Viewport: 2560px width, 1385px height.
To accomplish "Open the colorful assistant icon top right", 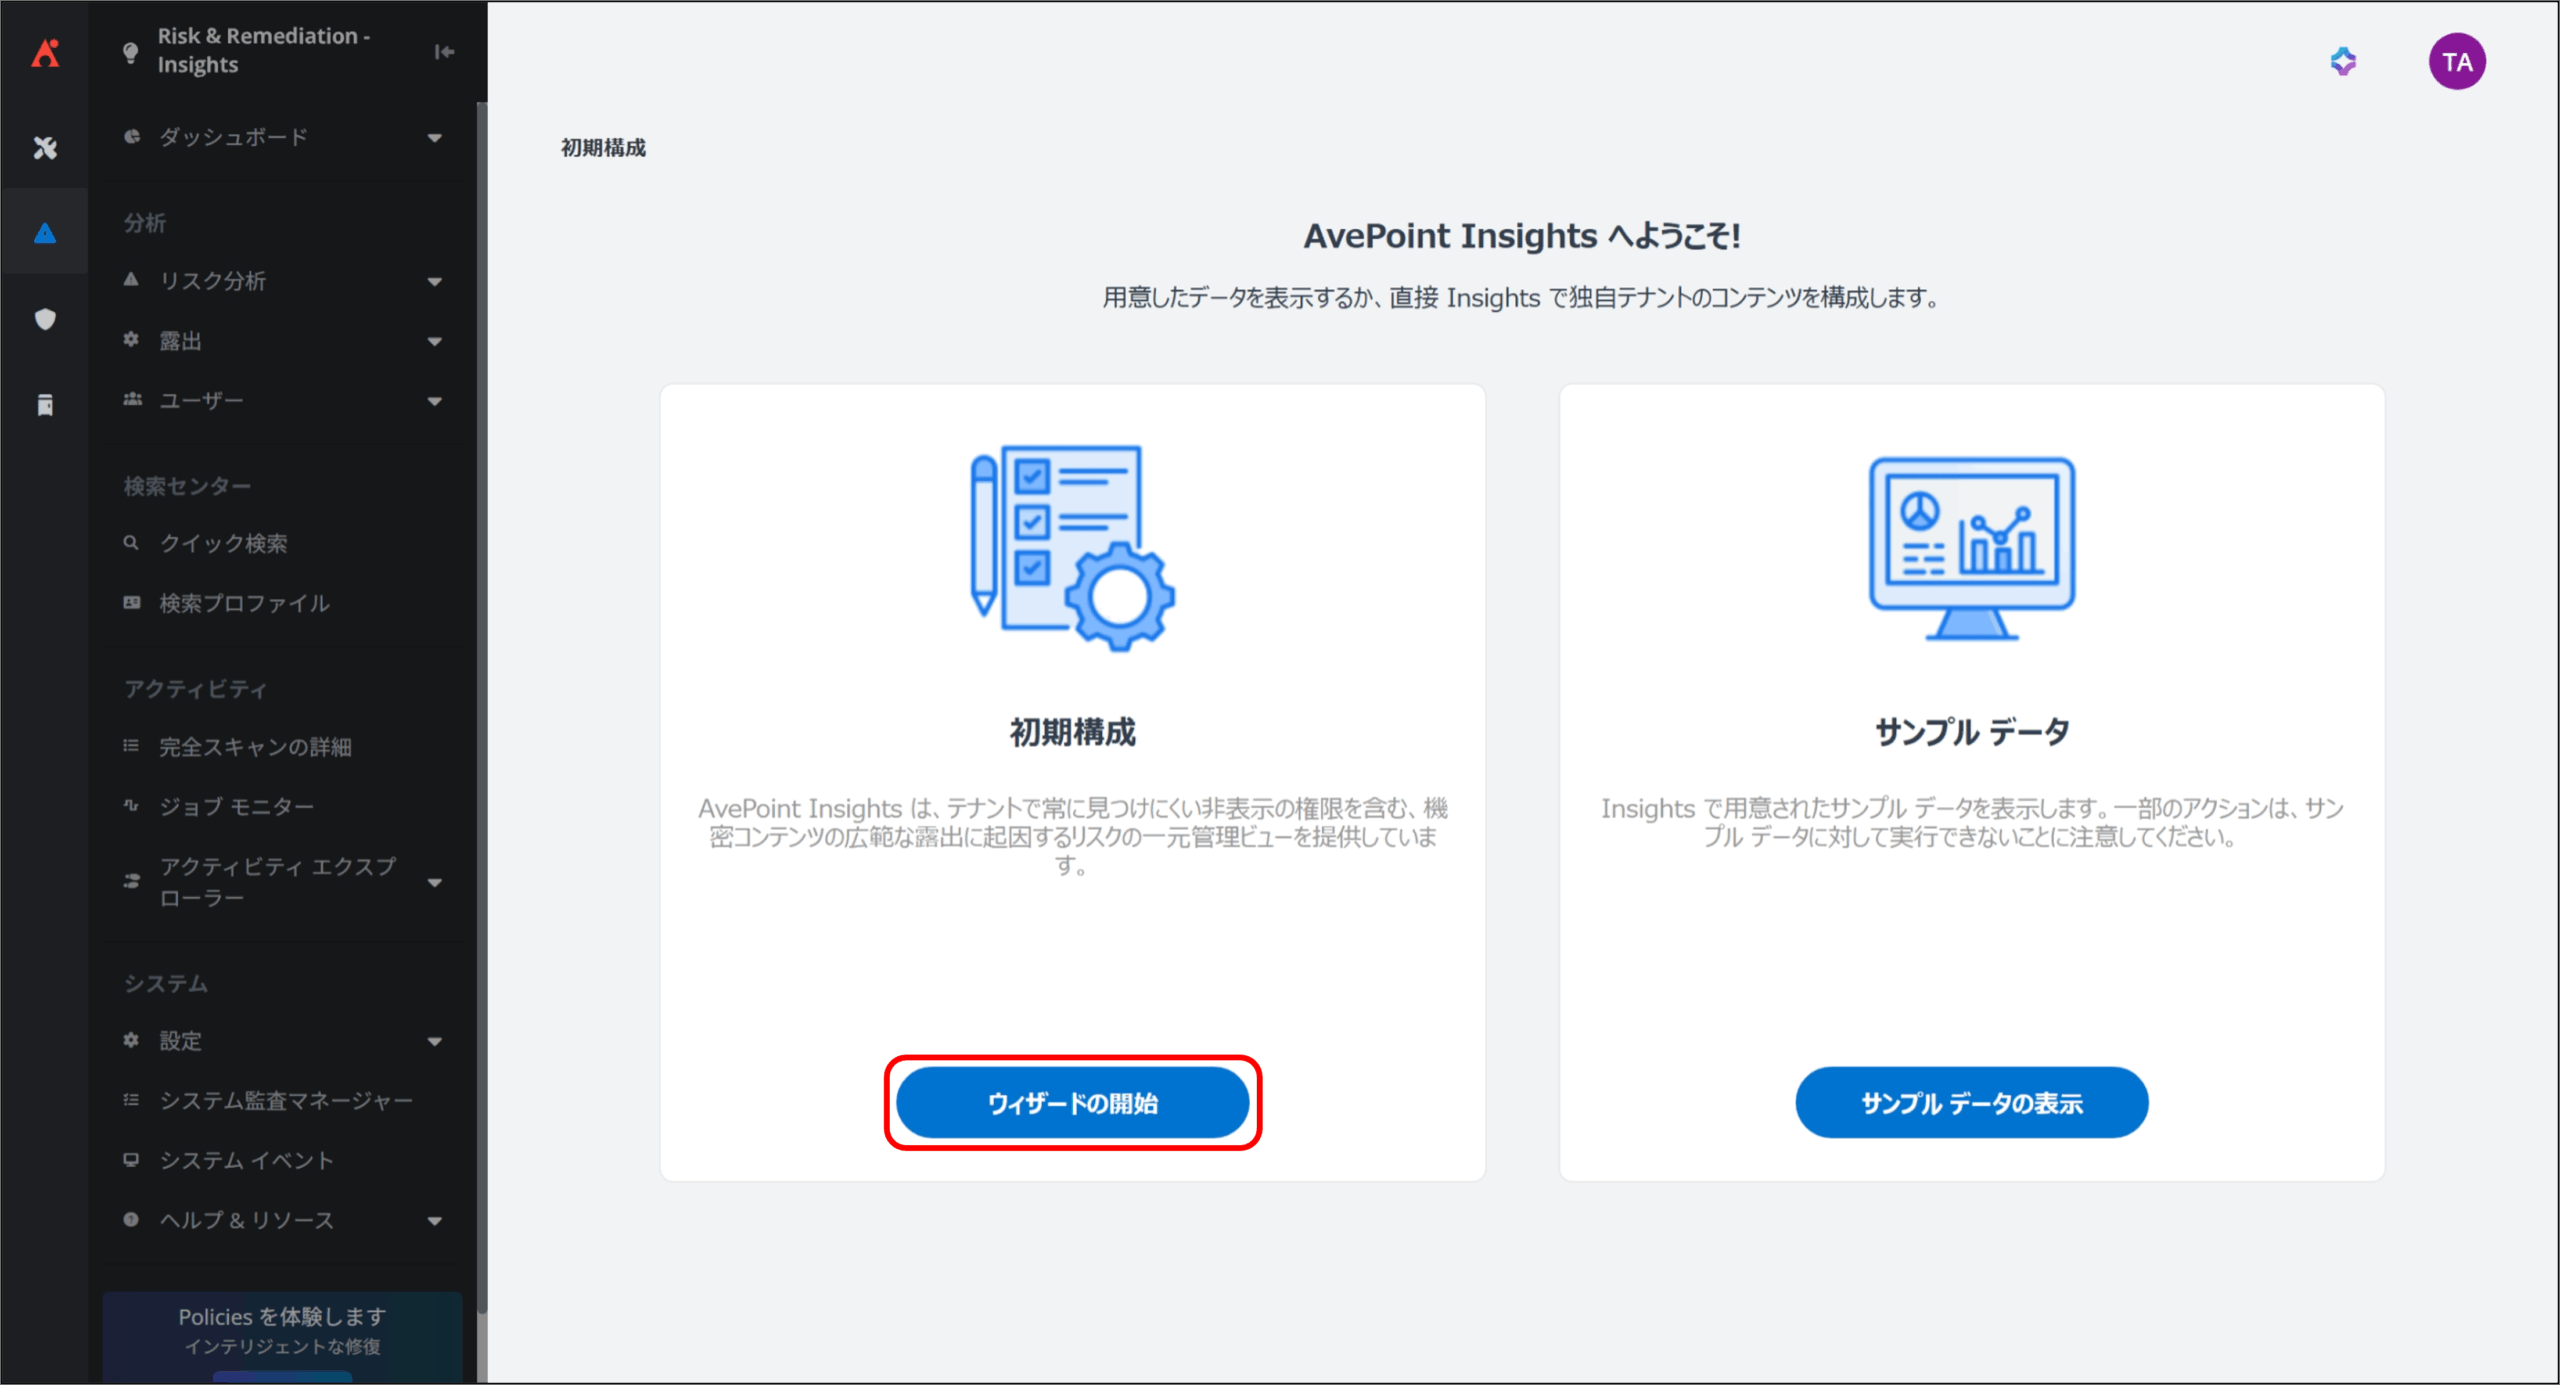I will (2343, 62).
